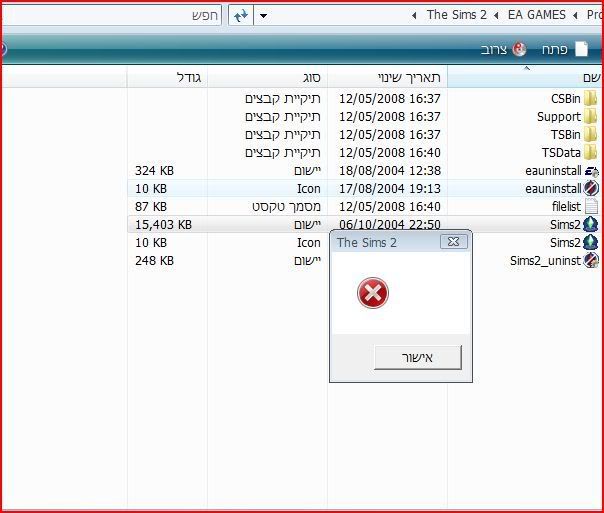604x513 pixels.
Task: Click the Sims2_uninst file icon
Action: coord(591,261)
